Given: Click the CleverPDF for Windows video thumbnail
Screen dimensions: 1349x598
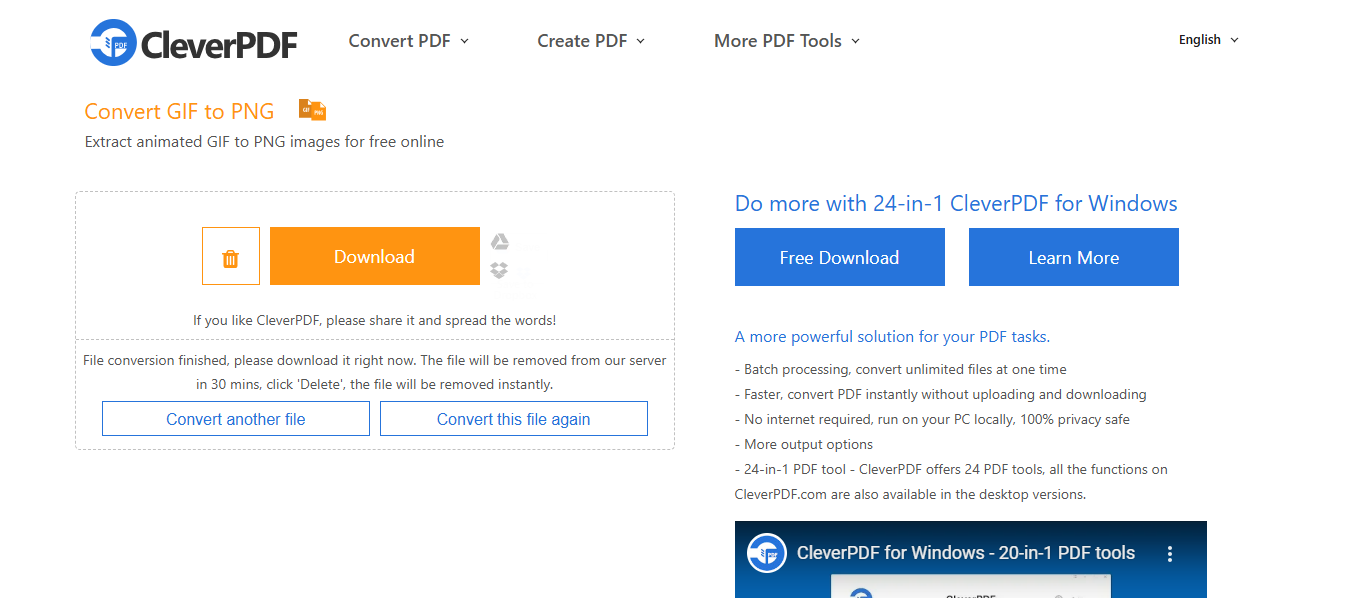Looking at the screenshot, I should [x=971, y=560].
